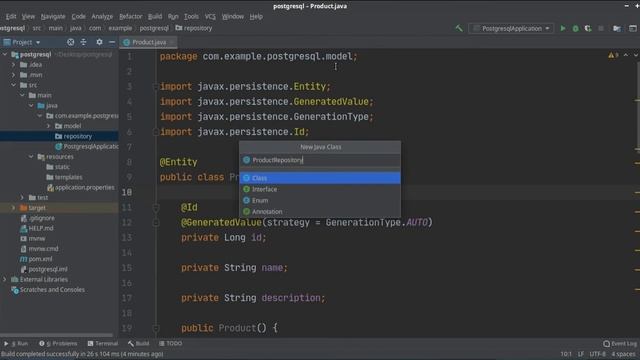Select the Annotation icon in popup list
640x360 pixels.
point(247,211)
